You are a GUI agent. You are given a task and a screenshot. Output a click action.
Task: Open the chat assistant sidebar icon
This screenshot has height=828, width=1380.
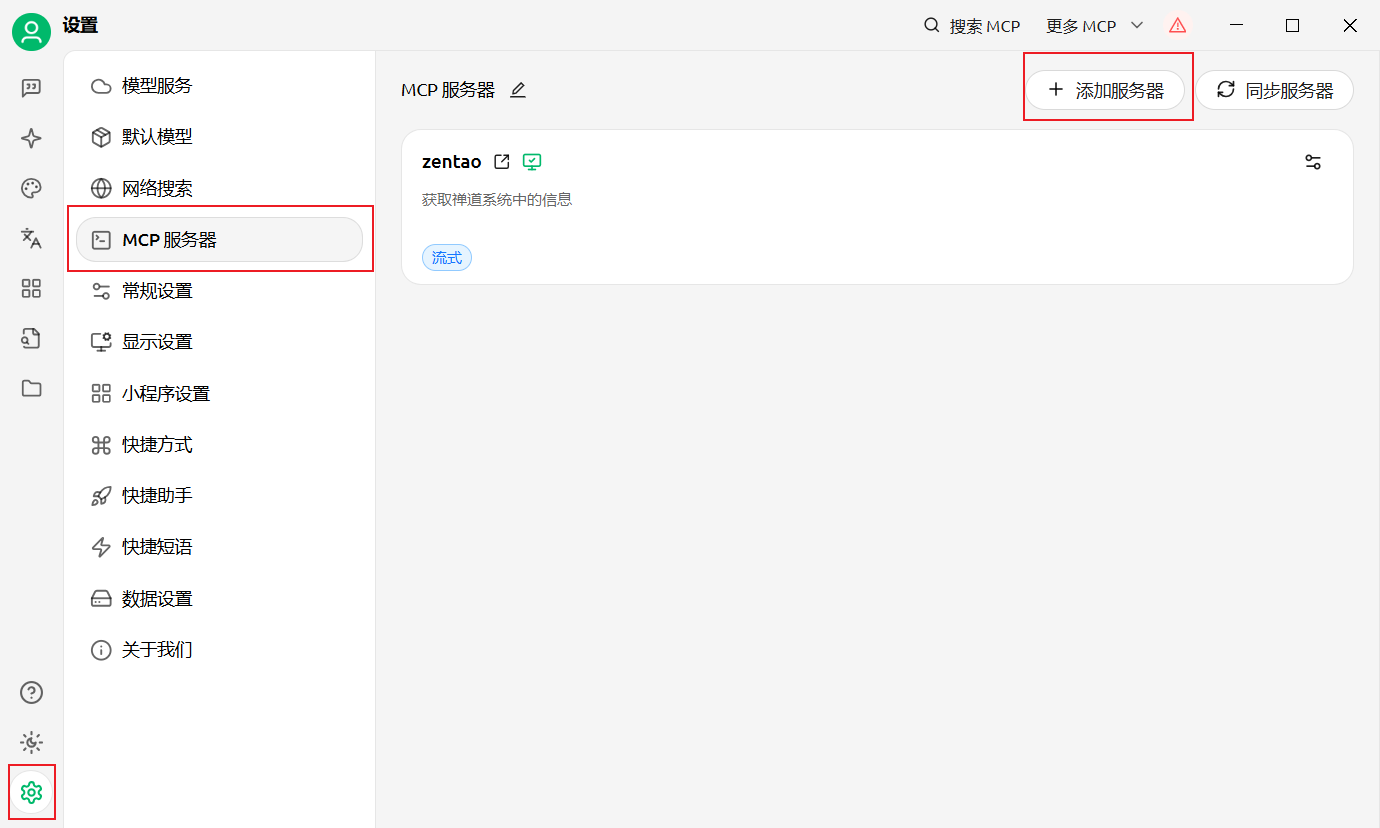[x=31, y=88]
